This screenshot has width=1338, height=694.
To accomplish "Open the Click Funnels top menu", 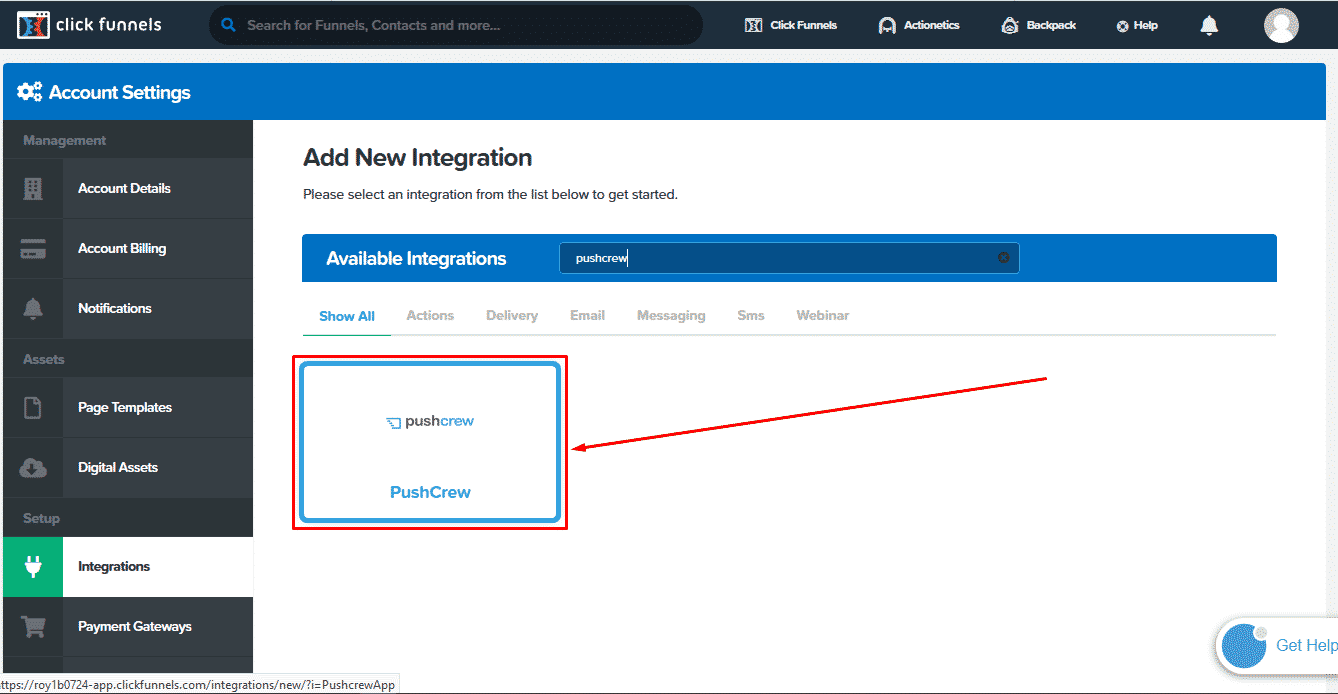I will (791, 25).
